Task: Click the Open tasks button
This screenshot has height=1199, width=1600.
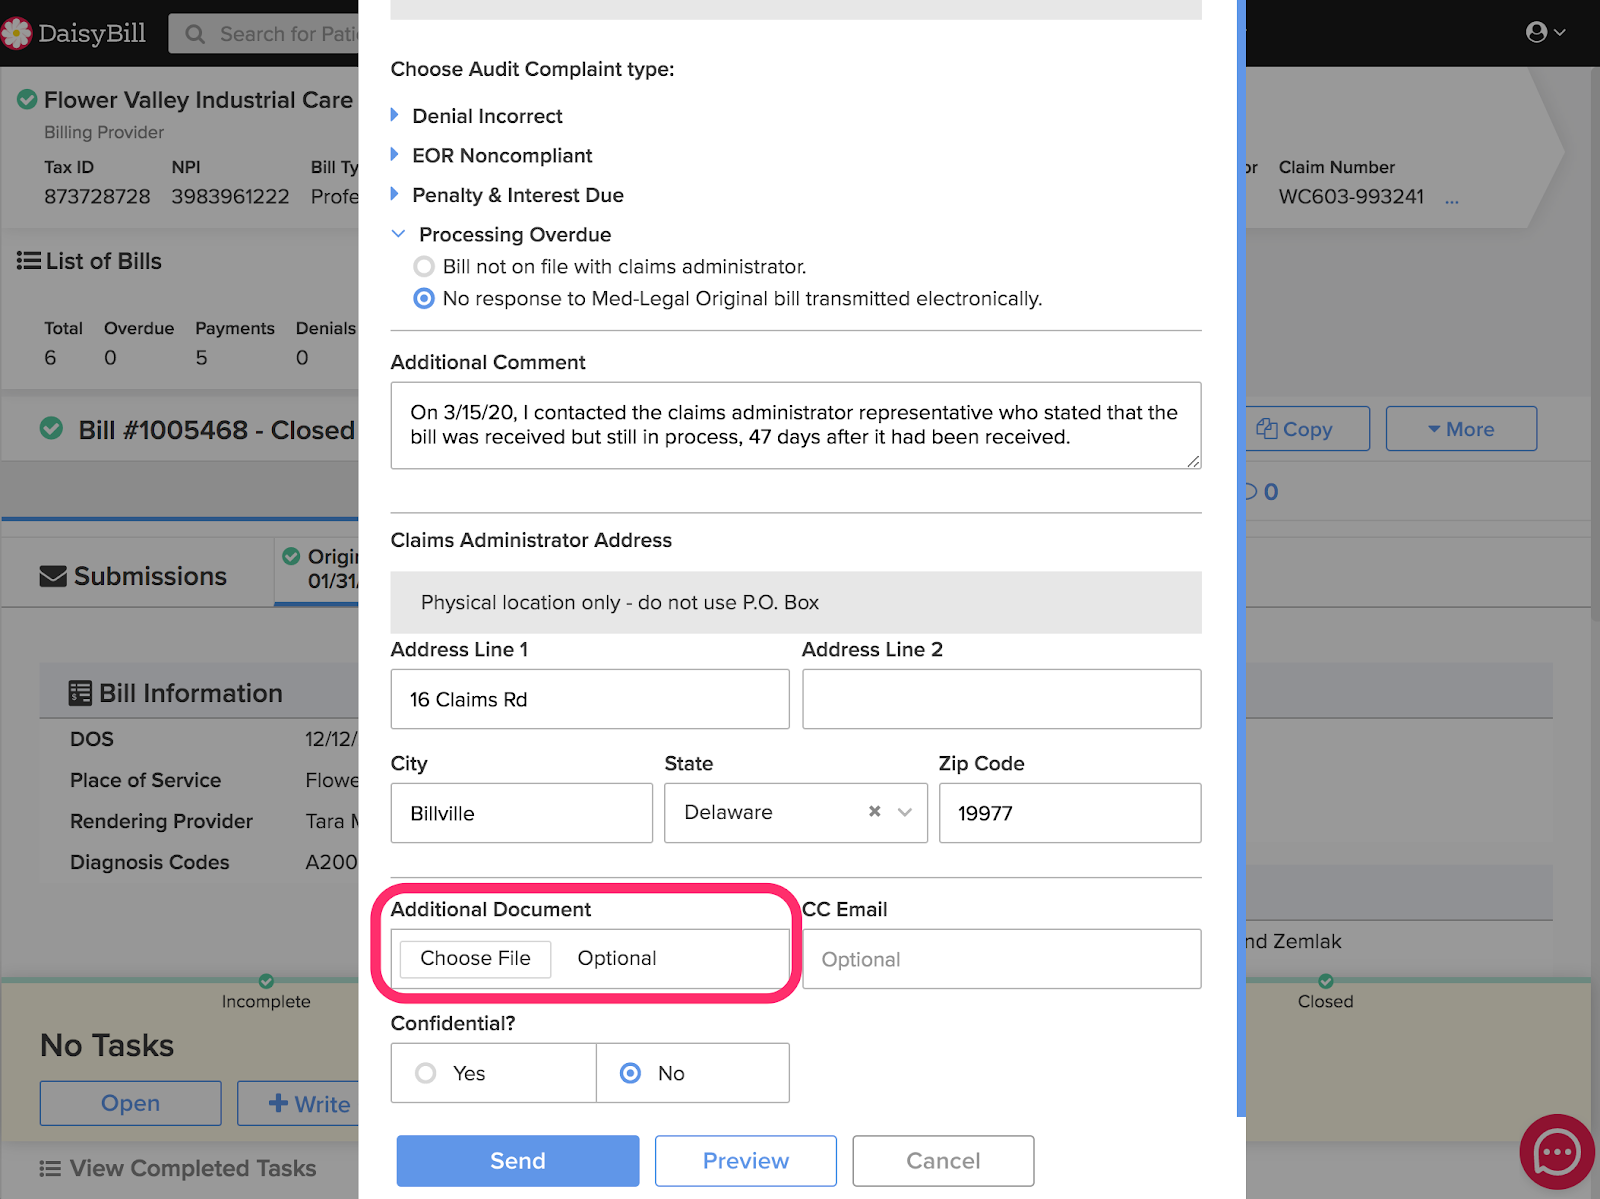Action: tap(130, 1103)
